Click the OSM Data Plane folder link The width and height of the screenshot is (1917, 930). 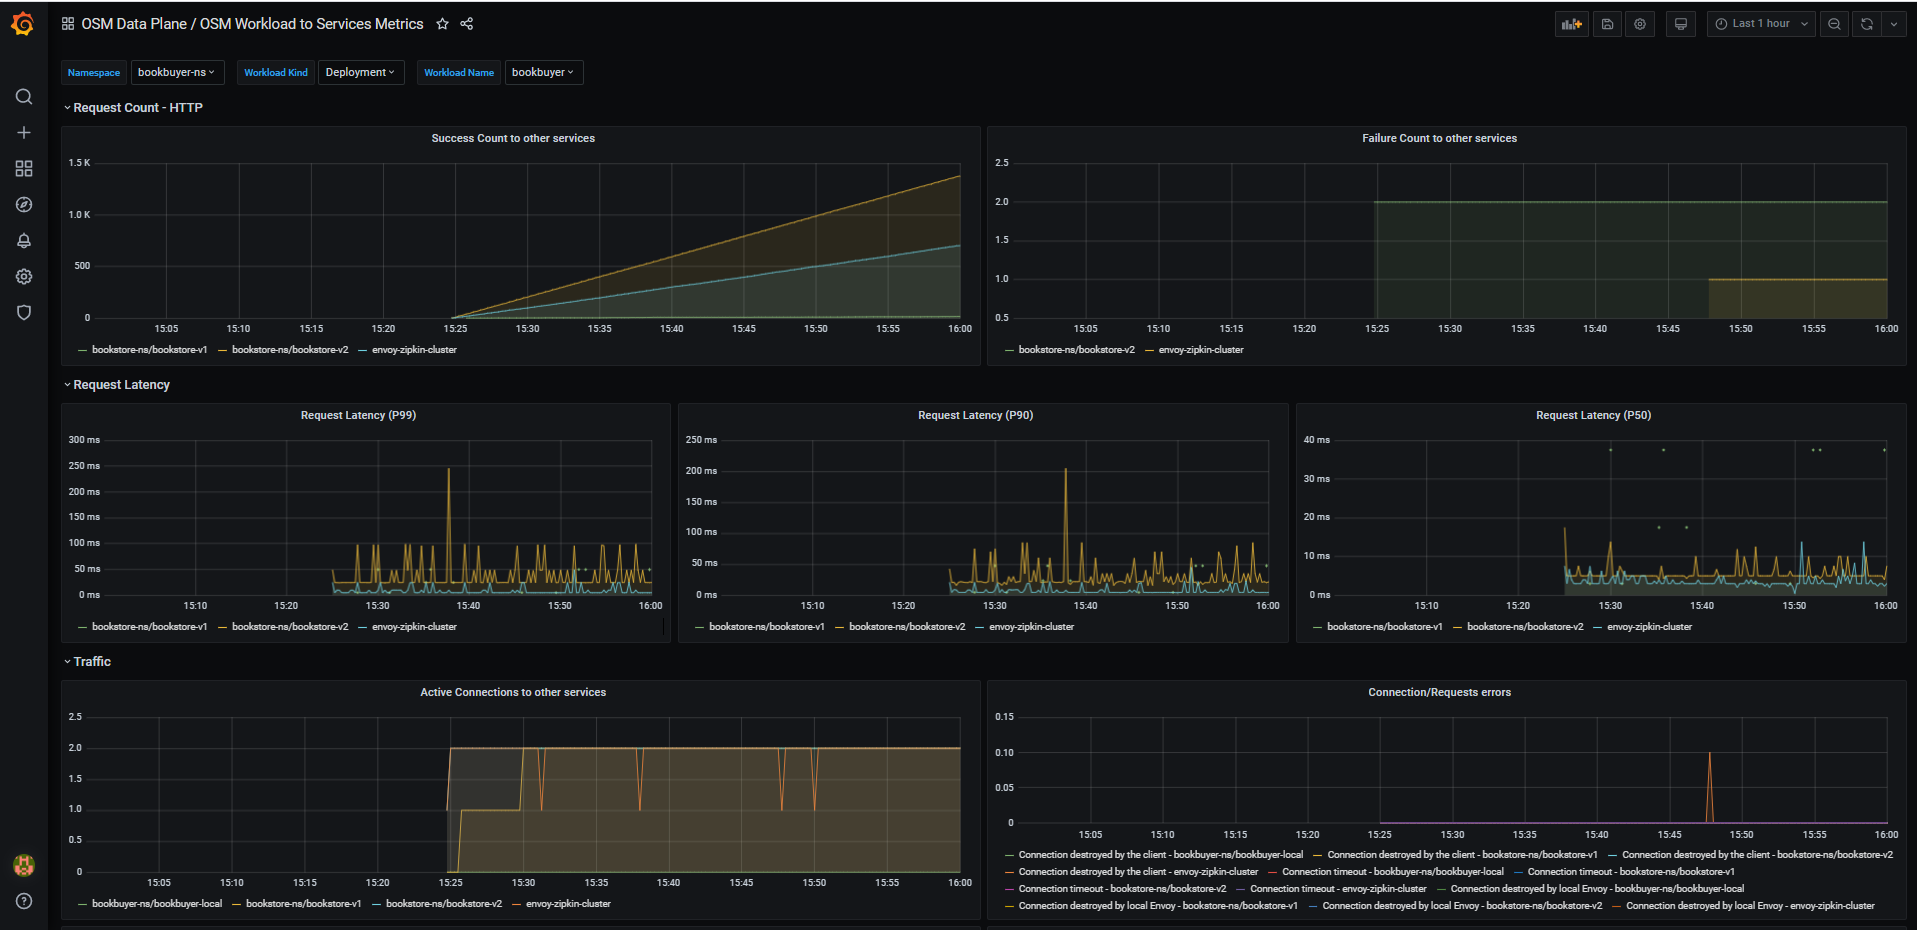pyautogui.click(x=134, y=24)
